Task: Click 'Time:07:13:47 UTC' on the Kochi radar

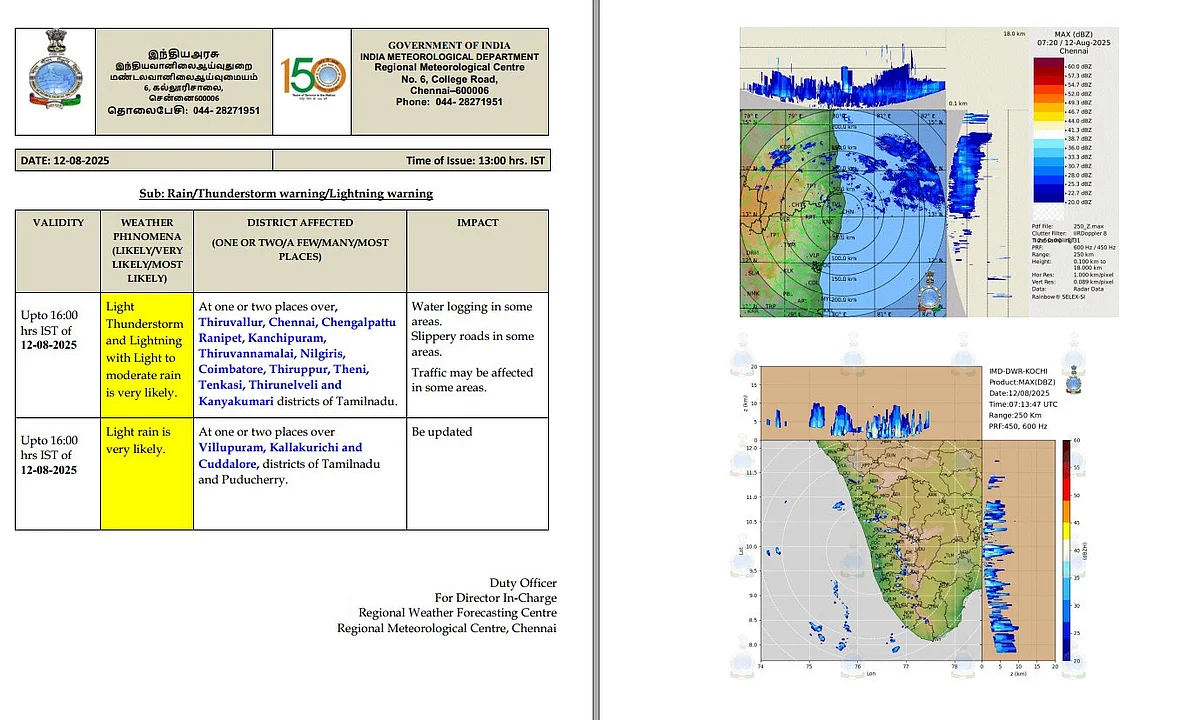Action: point(1024,403)
